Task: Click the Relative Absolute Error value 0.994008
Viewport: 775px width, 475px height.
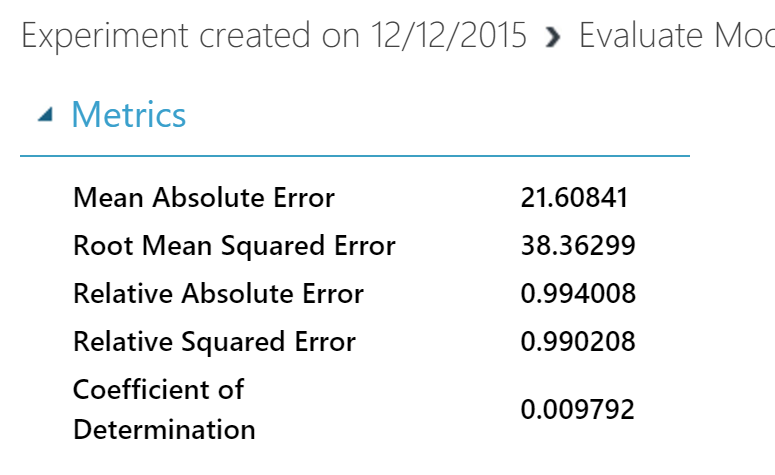Action: coord(578,294)
